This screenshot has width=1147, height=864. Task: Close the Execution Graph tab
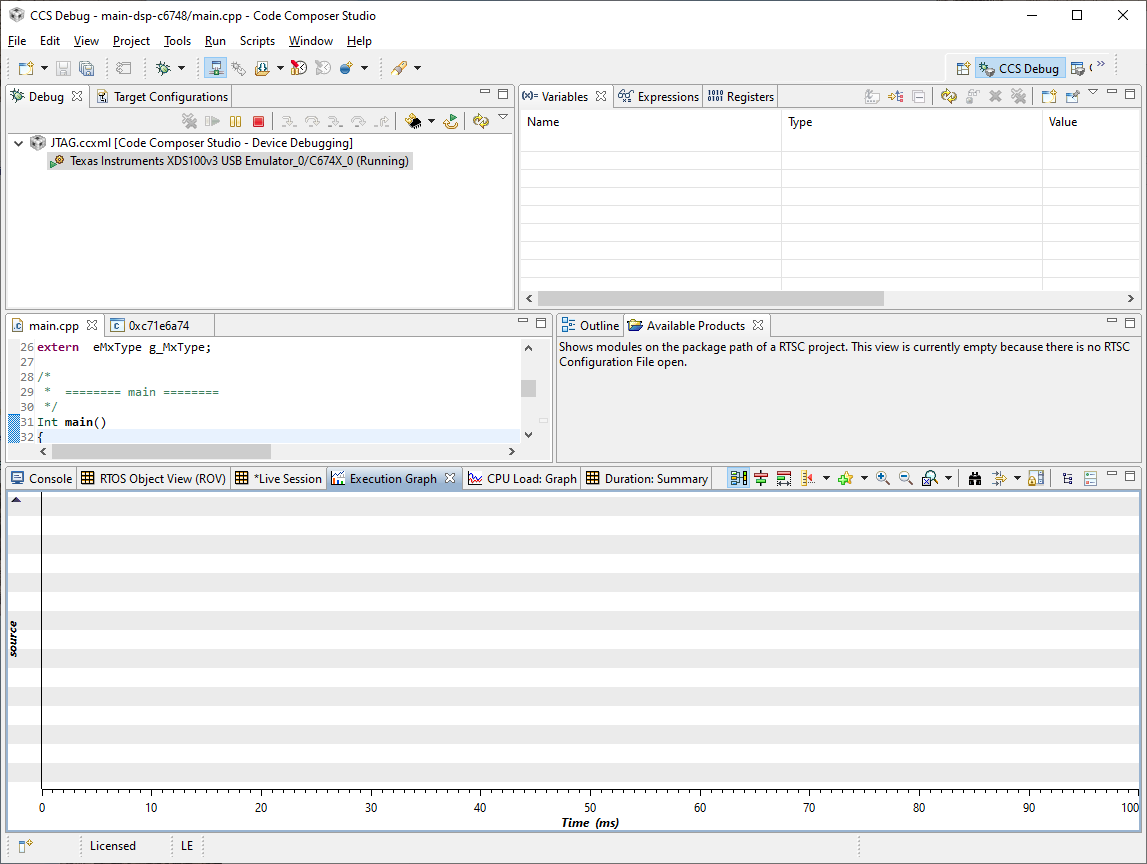tap(450, 478)
